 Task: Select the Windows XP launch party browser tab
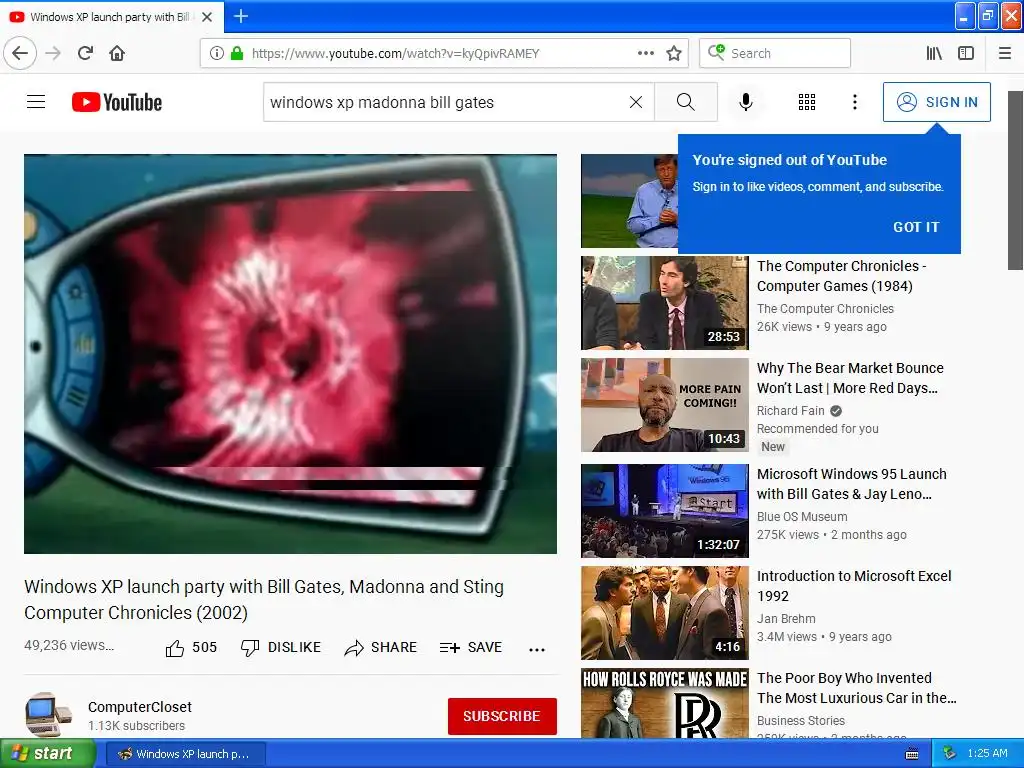pyautogui.click(x=112, y=17)
